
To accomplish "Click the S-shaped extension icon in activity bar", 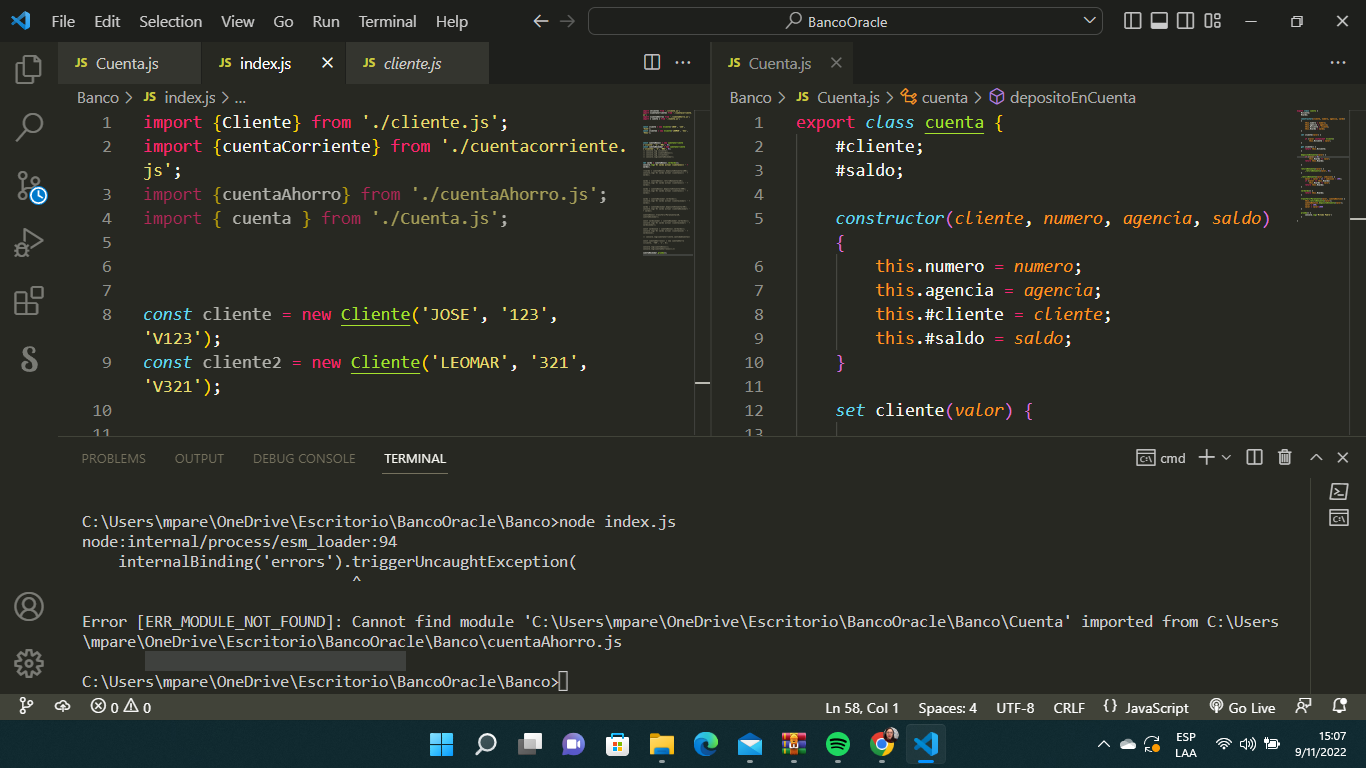I will coord(29,359).
